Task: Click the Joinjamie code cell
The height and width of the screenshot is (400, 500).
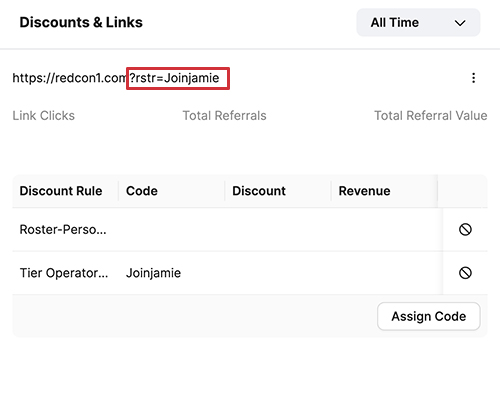Action: click(x=153, y=273)
